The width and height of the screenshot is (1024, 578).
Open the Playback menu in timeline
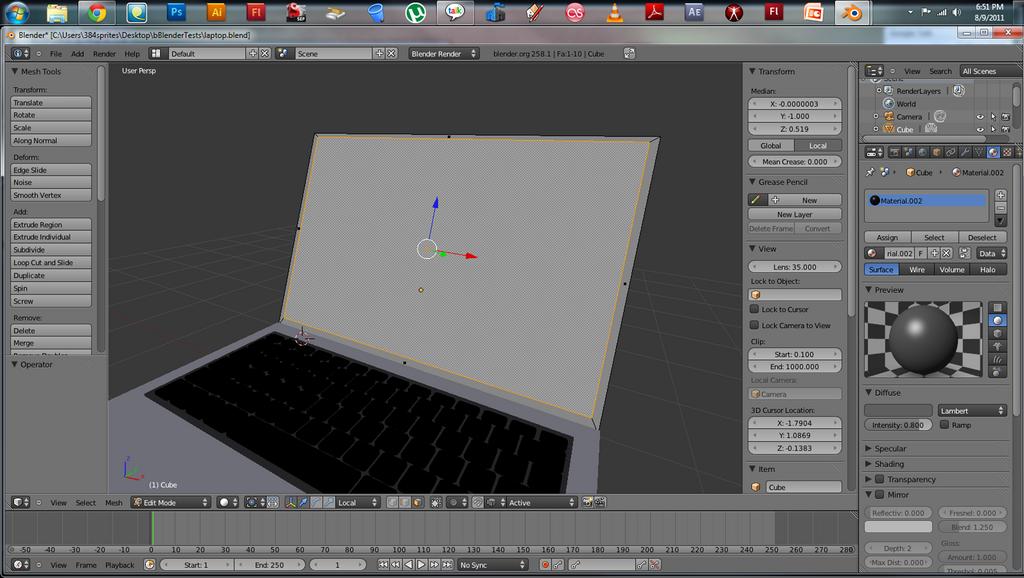coord(120,565)
